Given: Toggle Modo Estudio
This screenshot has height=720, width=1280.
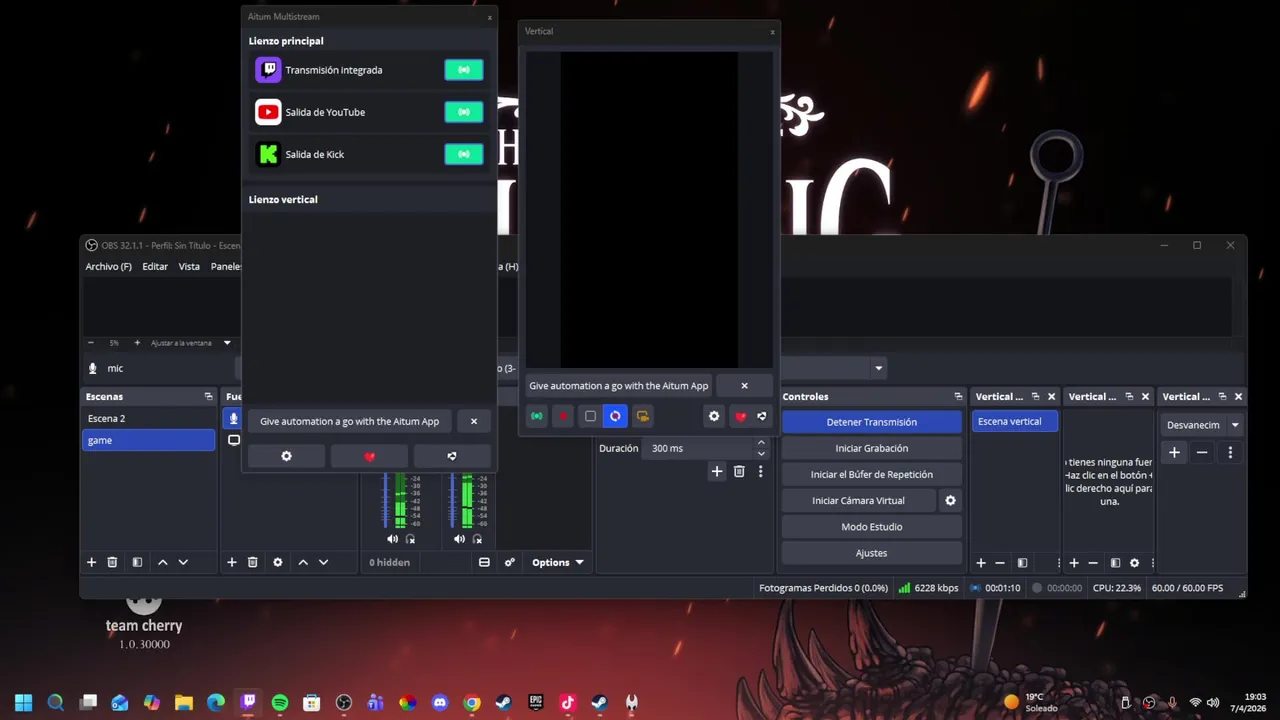Looking at the screenshot, I should pyautogui.click(x=872, y=526).
